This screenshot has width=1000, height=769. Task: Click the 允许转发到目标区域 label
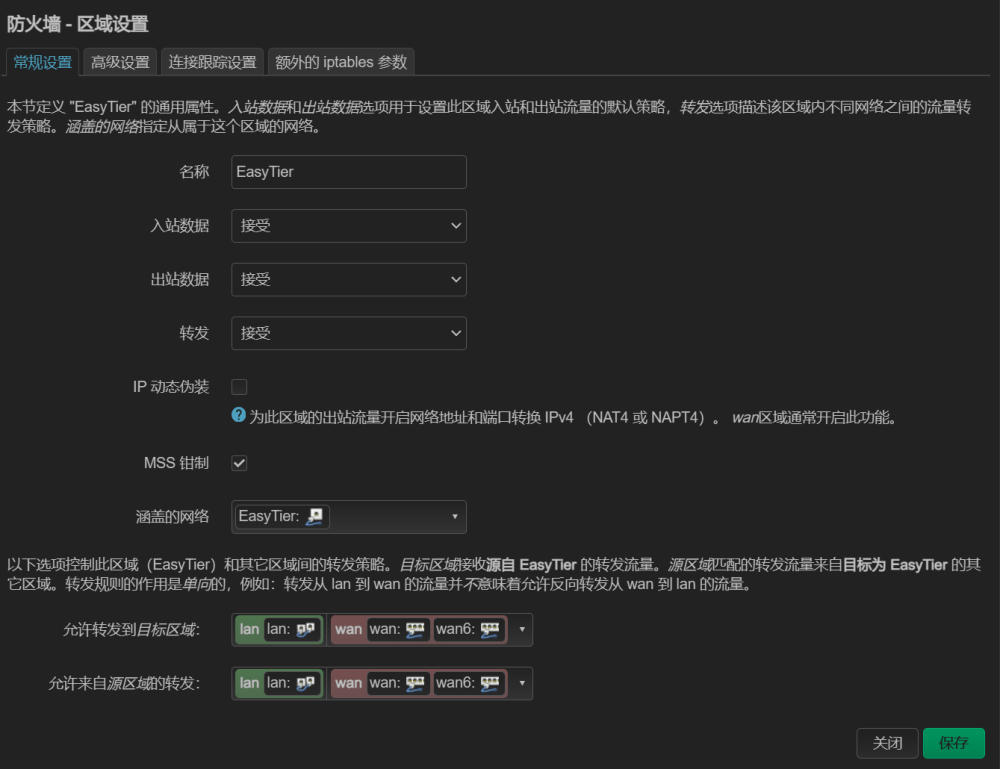coord(131,630)
